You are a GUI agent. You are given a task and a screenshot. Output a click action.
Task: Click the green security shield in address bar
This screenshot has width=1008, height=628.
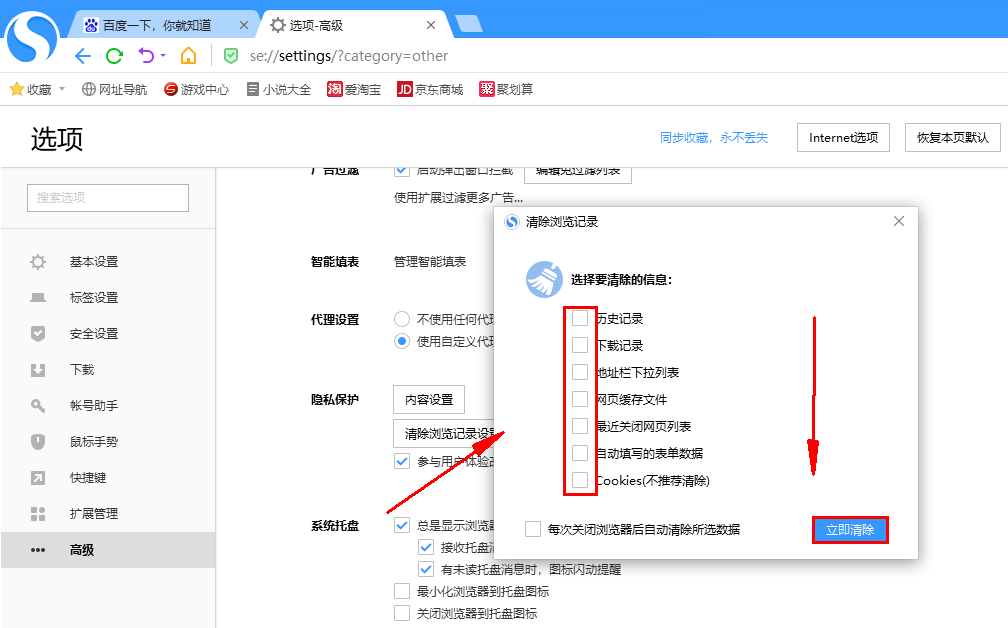pyautogui.click(x=231, y=57)
